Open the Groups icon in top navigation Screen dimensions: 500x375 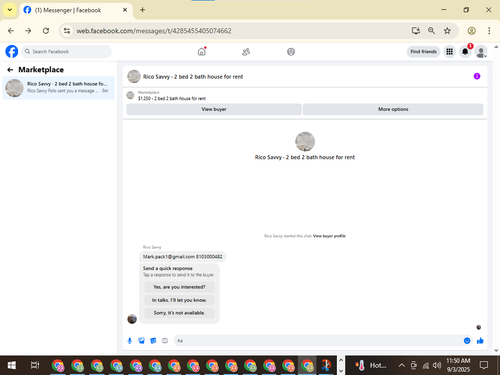(x=291, y=52)
